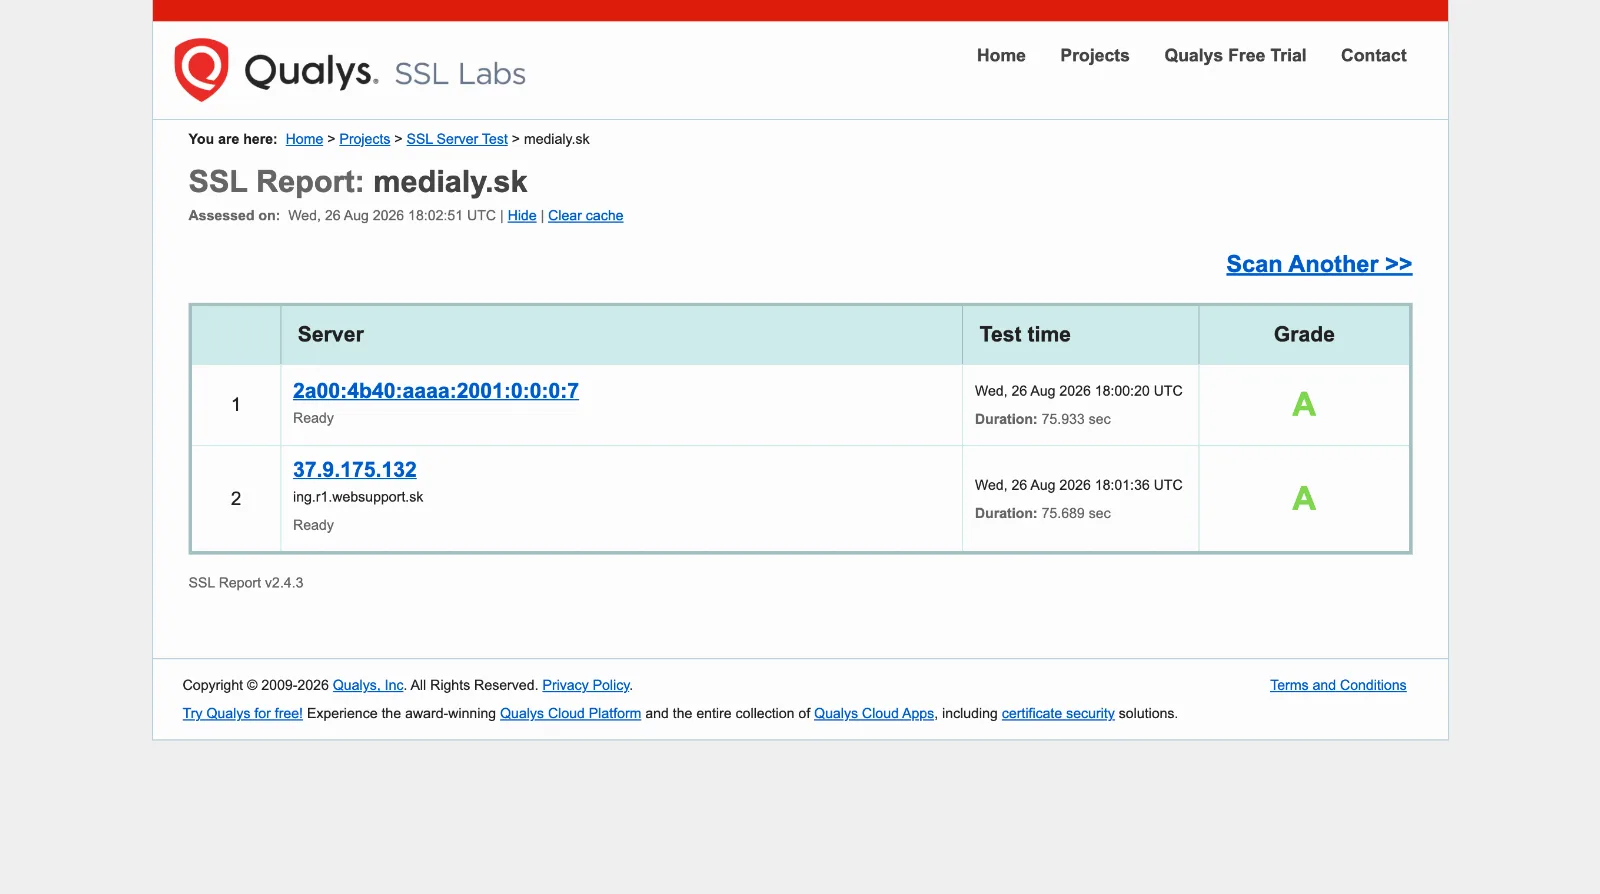Screen dimensions: 1600x894
Task: Open the Qualys, Inc footer link
Action: tap(368, 685)
